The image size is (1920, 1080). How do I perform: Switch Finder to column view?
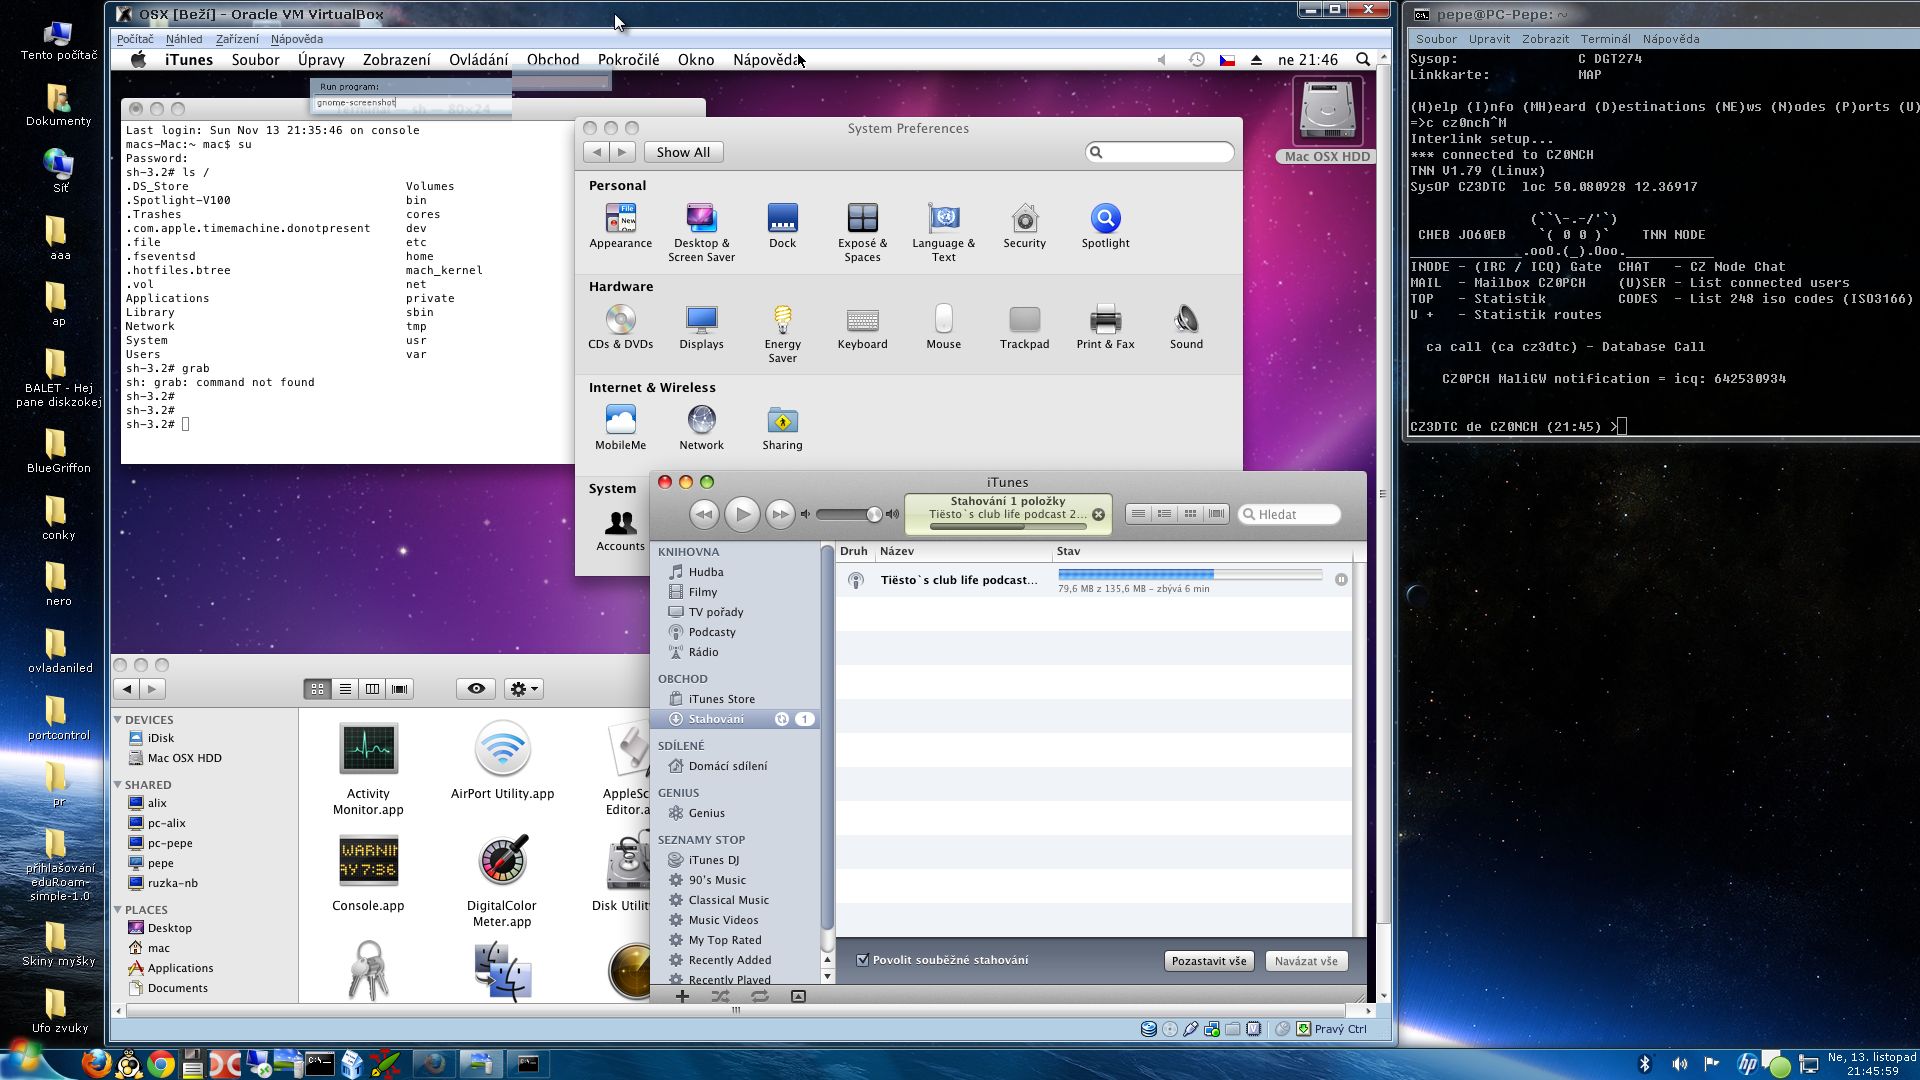(x=372, y=689)
